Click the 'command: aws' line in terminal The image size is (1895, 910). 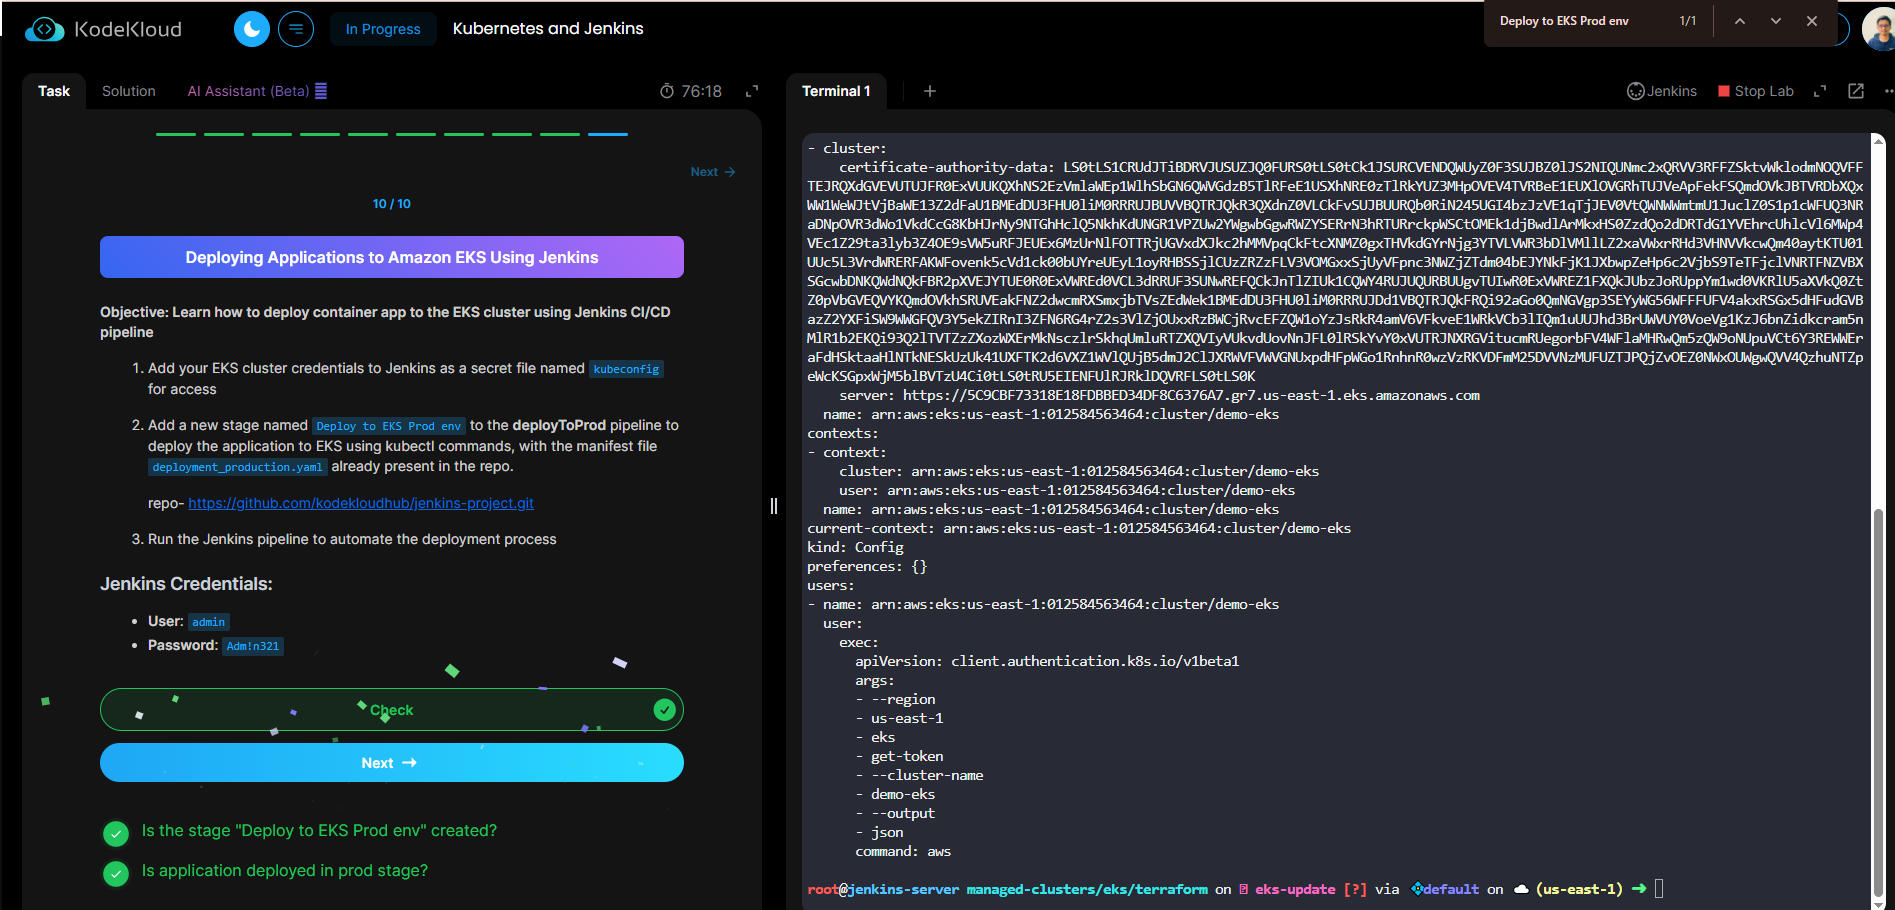click(x=903, y=852)
